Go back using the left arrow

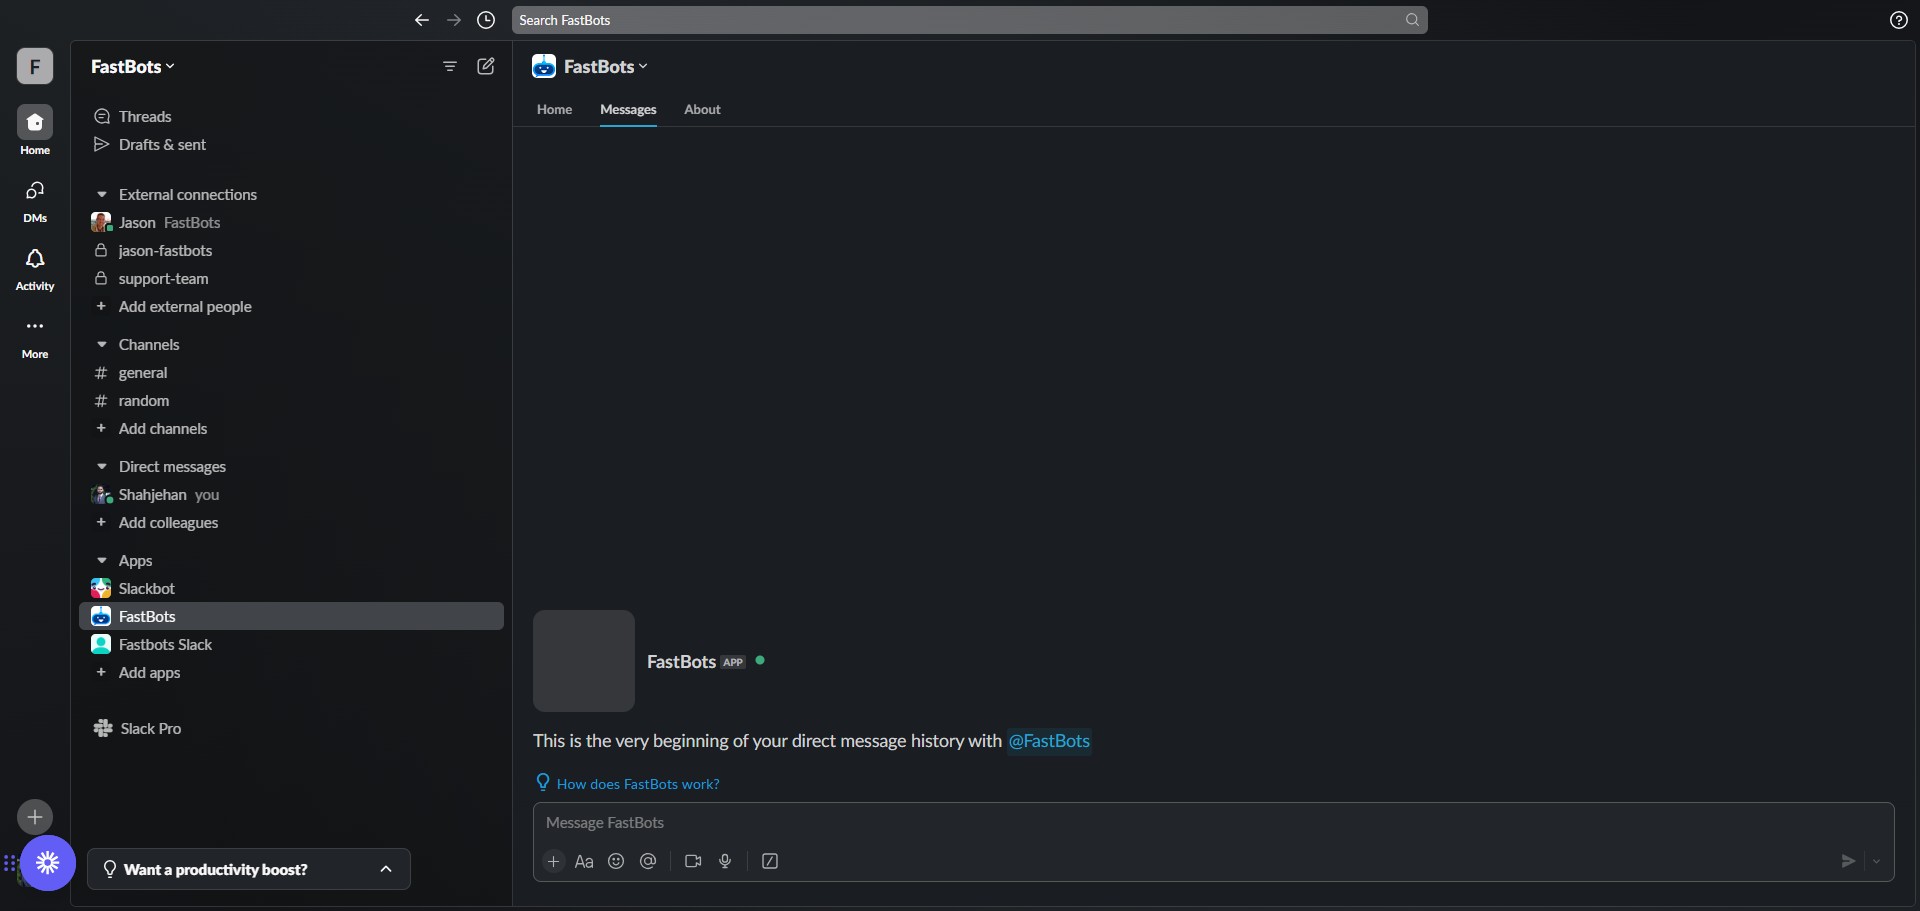pyautogui.click(x=422, y=20)
